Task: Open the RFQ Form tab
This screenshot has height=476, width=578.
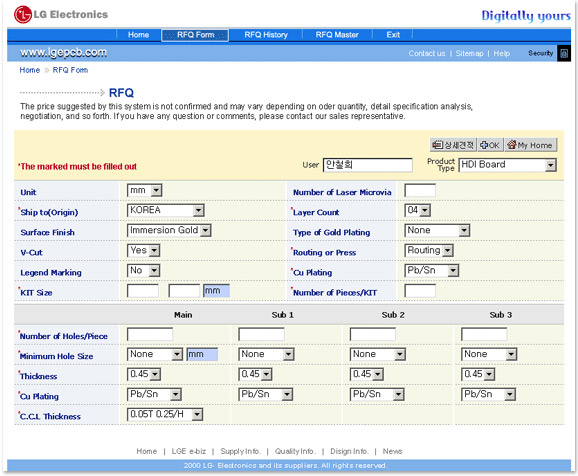Action: click(x=195, y=35)
